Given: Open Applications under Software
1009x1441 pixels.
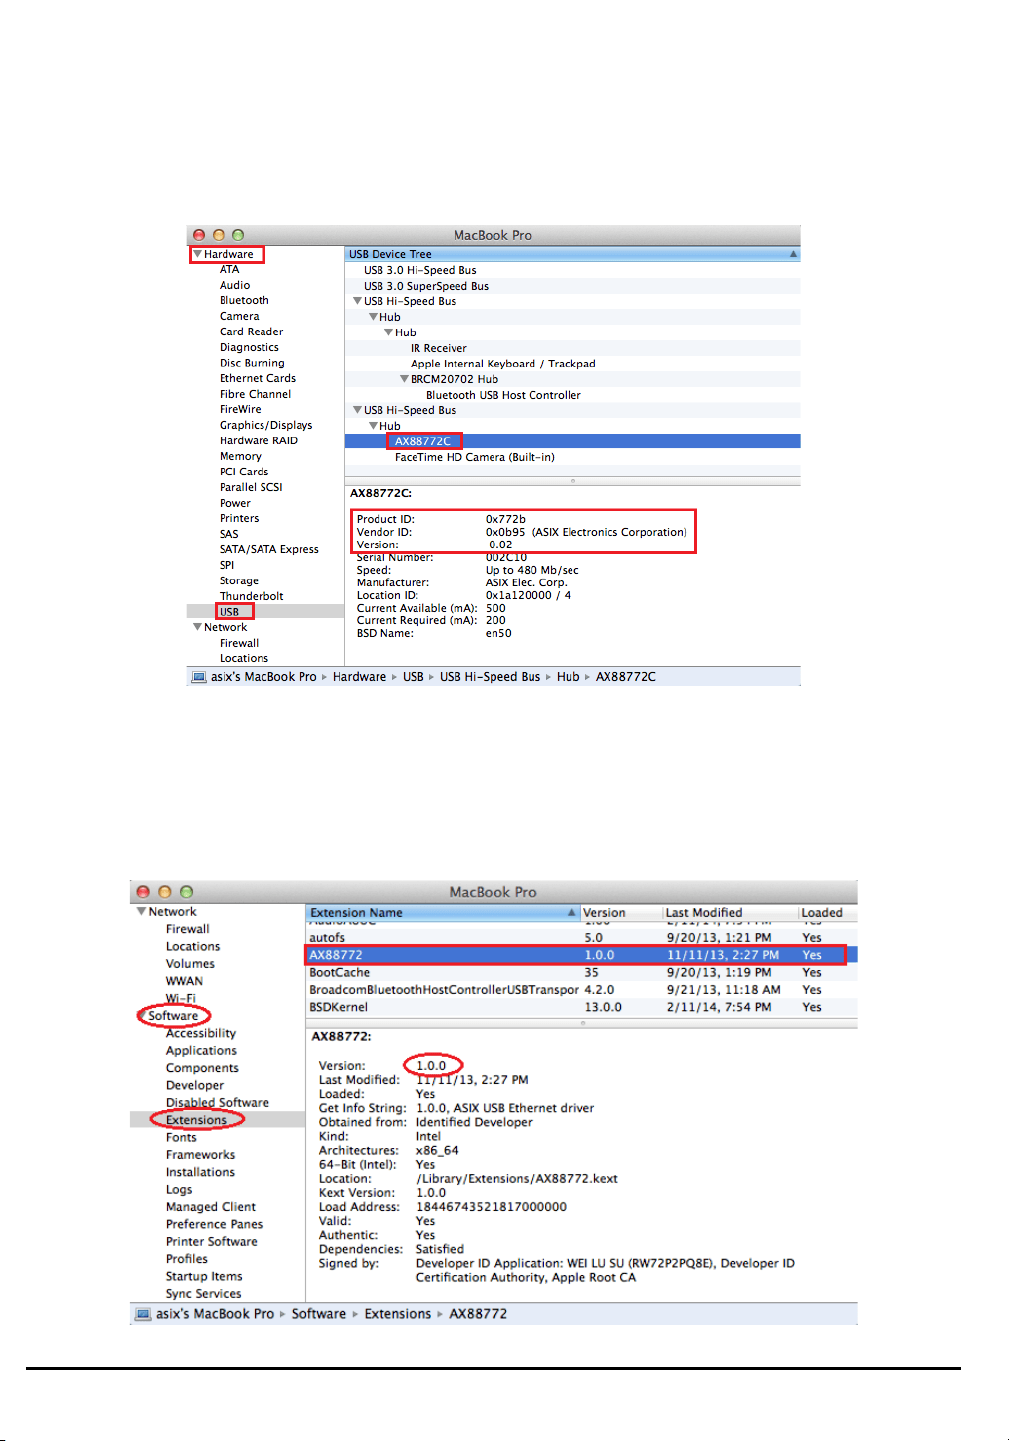Looking at the screenshot, I should pyautogui.click(x=201, y=1051).
